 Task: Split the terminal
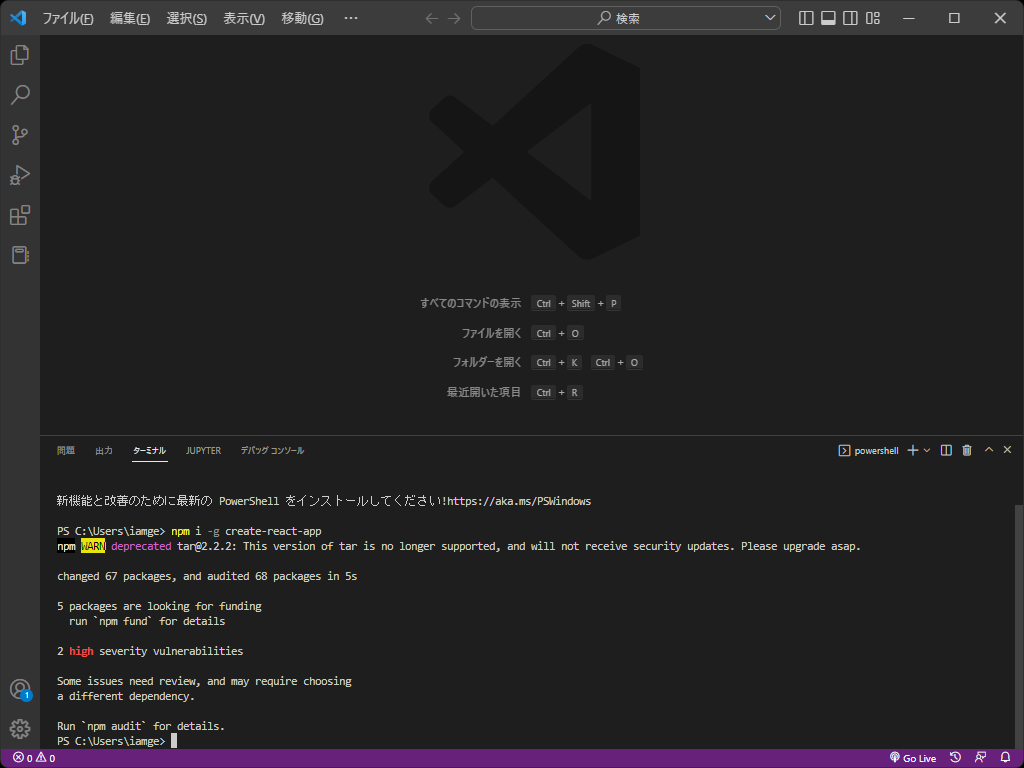point(946,451)
